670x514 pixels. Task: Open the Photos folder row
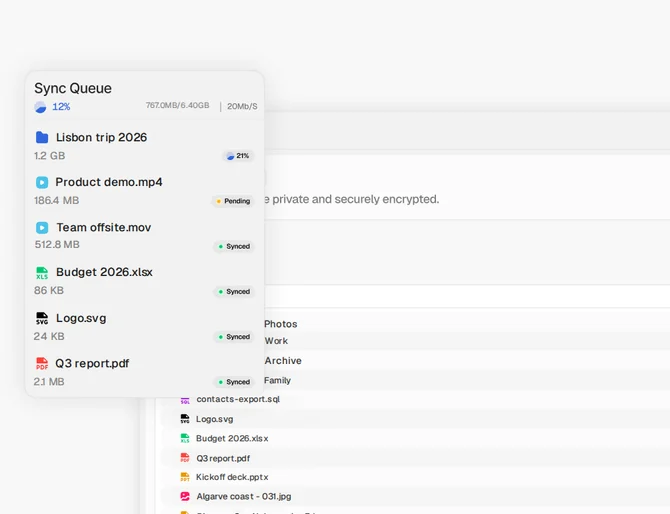(x=281, y=324)
